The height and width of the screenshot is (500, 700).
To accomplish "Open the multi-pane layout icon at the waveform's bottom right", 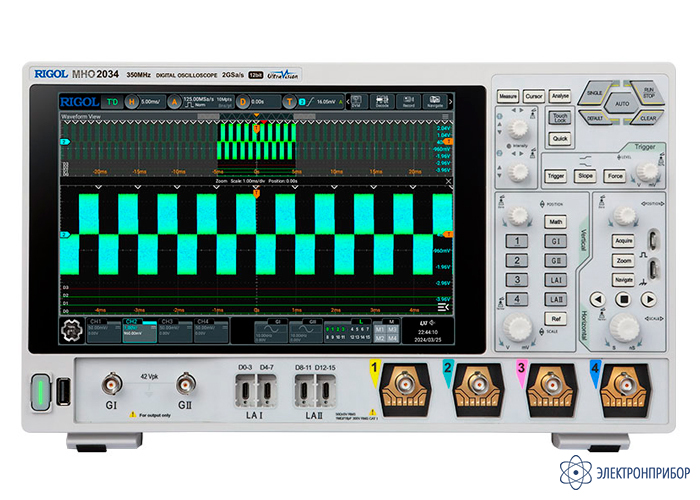I will (443, 307).
